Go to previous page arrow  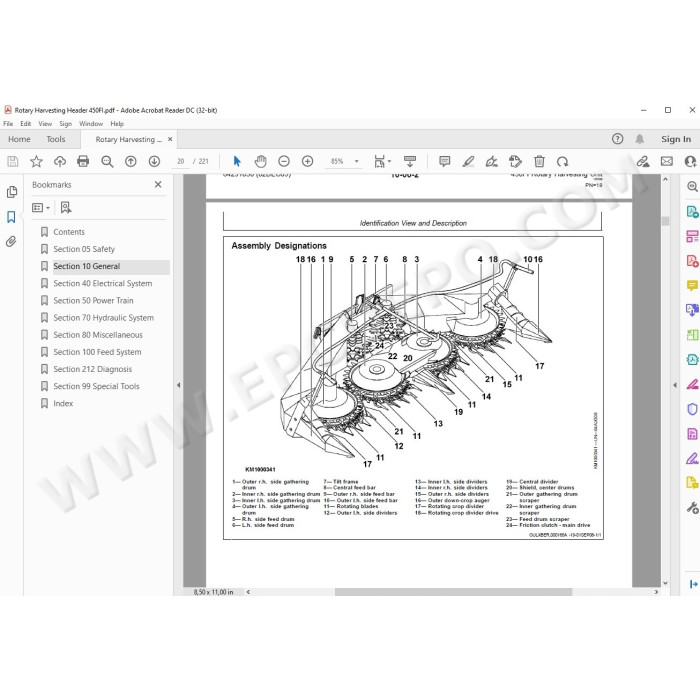131,161
